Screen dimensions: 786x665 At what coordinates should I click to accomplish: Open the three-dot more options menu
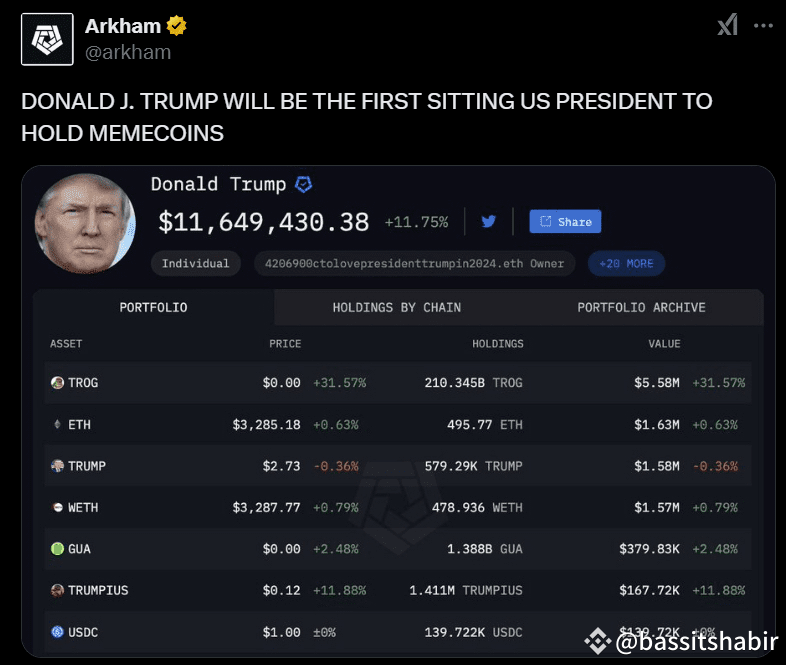763,26
